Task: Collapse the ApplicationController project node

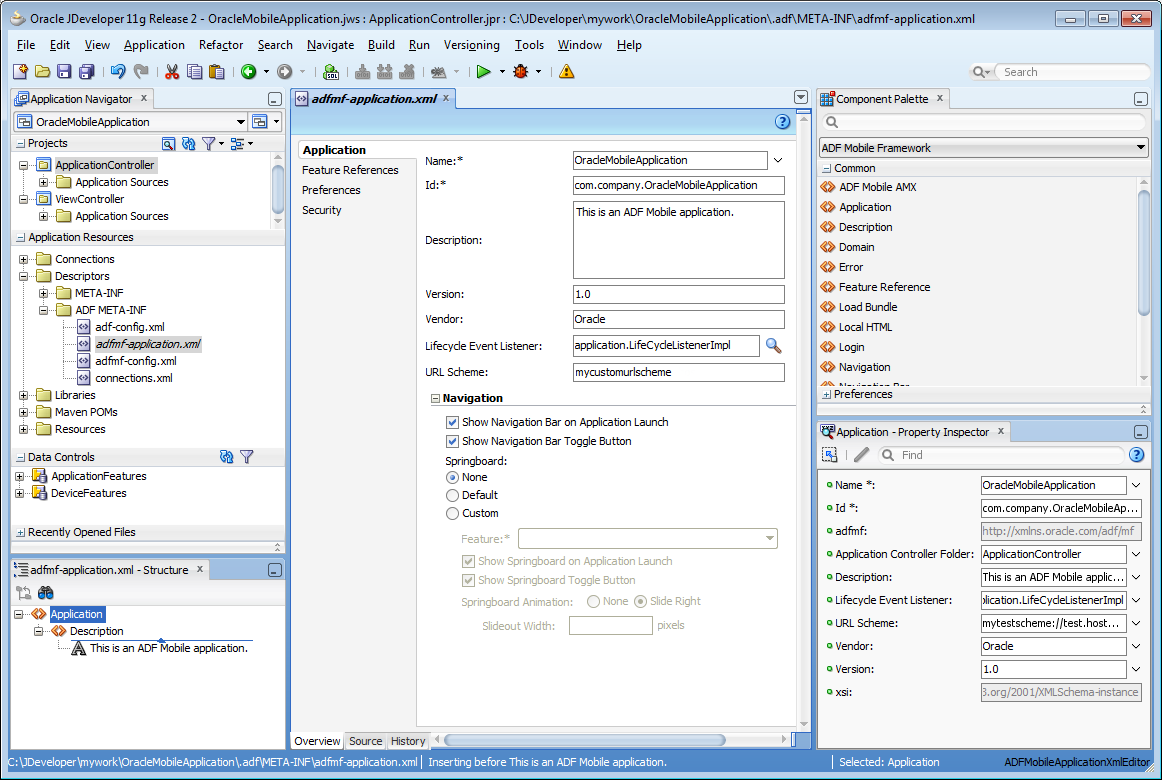Action: pyautogui.click(x=23, y=165)
